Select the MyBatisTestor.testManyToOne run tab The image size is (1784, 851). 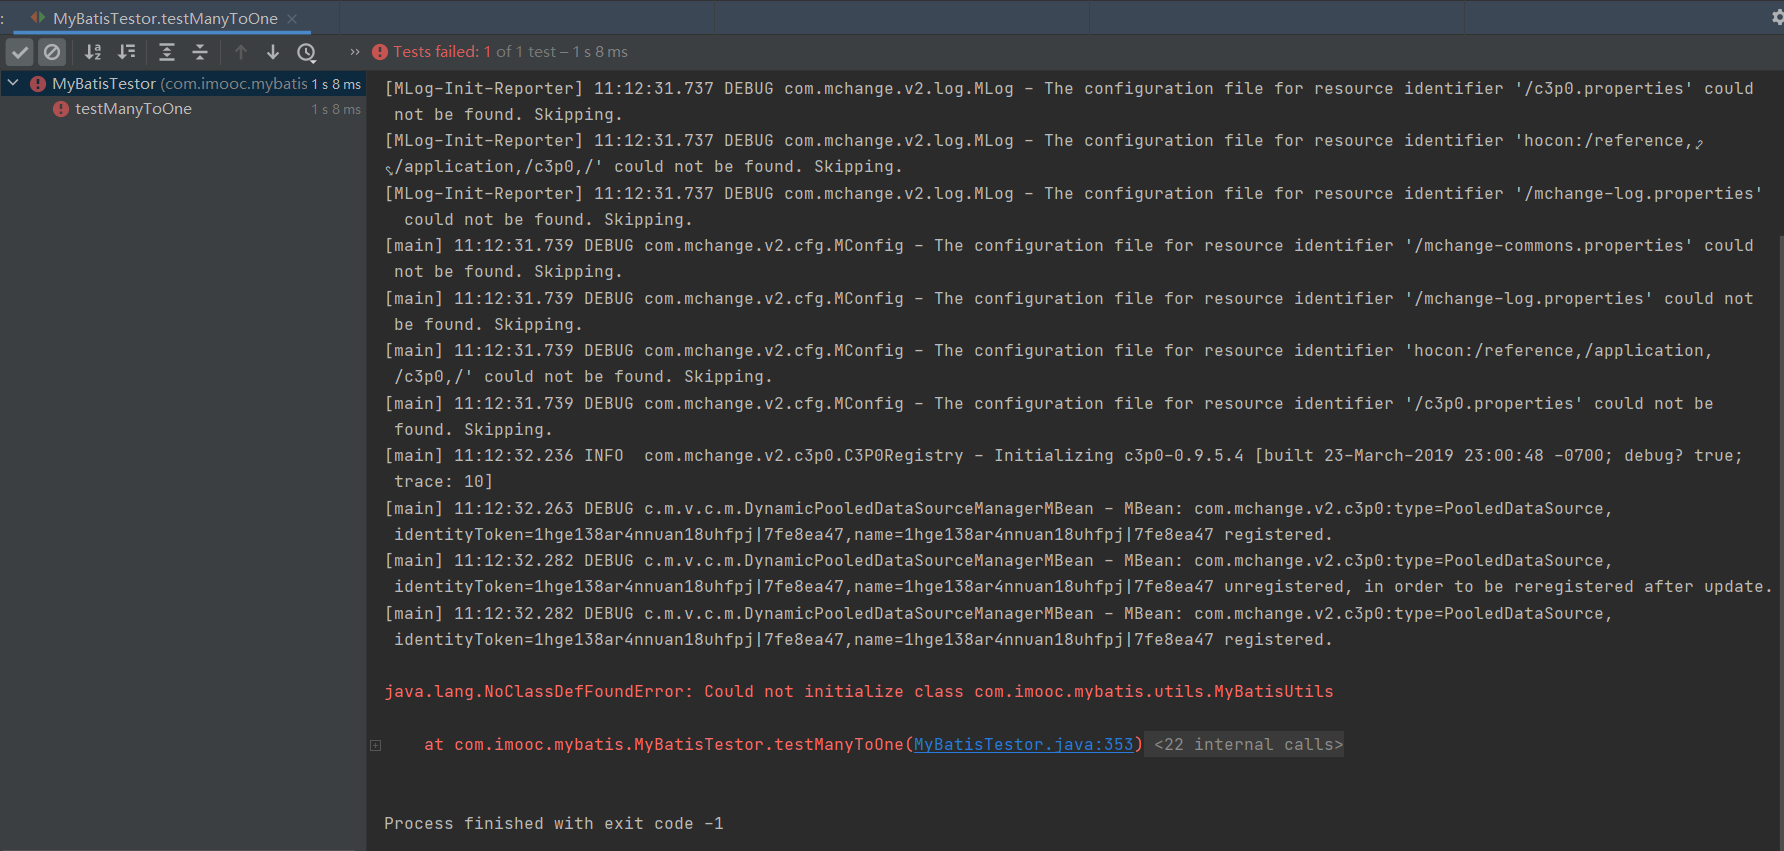point(165,18)
